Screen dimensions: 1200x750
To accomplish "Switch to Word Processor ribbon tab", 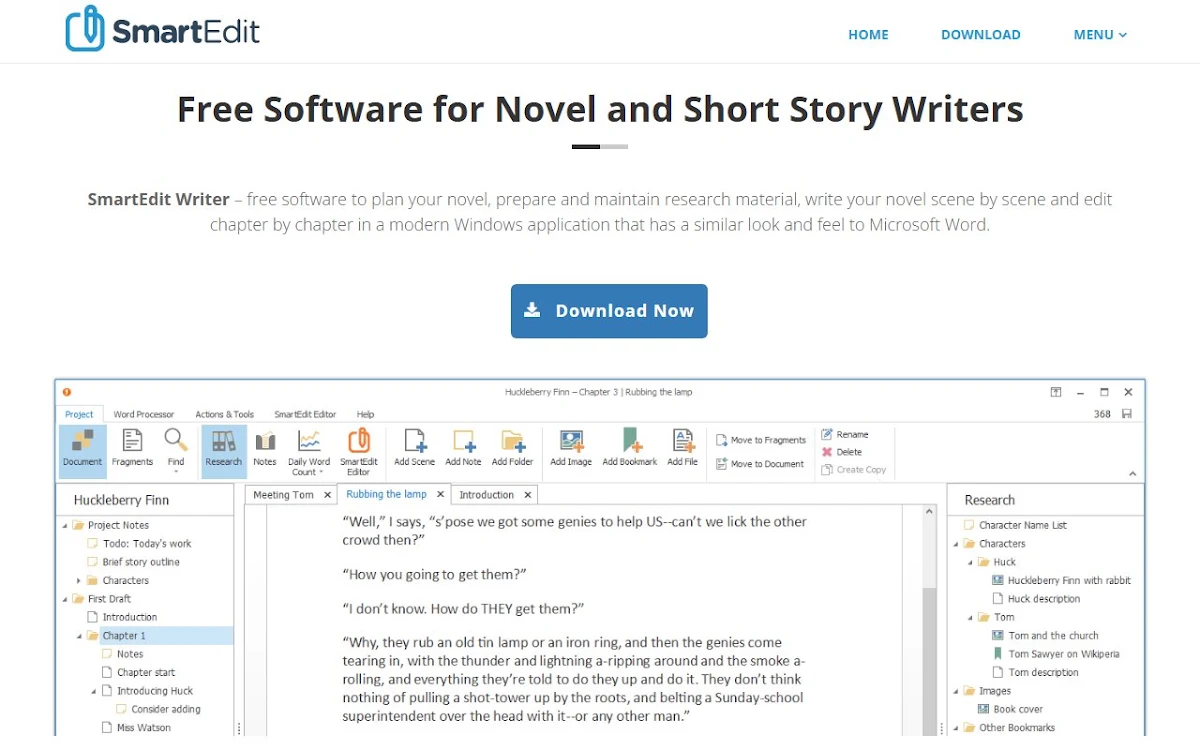I will pyautogui.click(x=143, y=414).
